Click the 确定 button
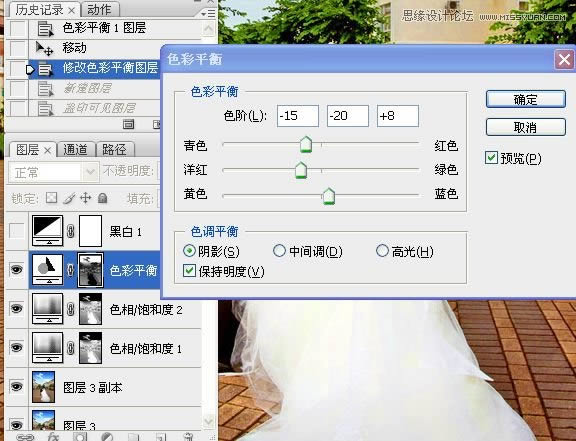 coord(526,99)
